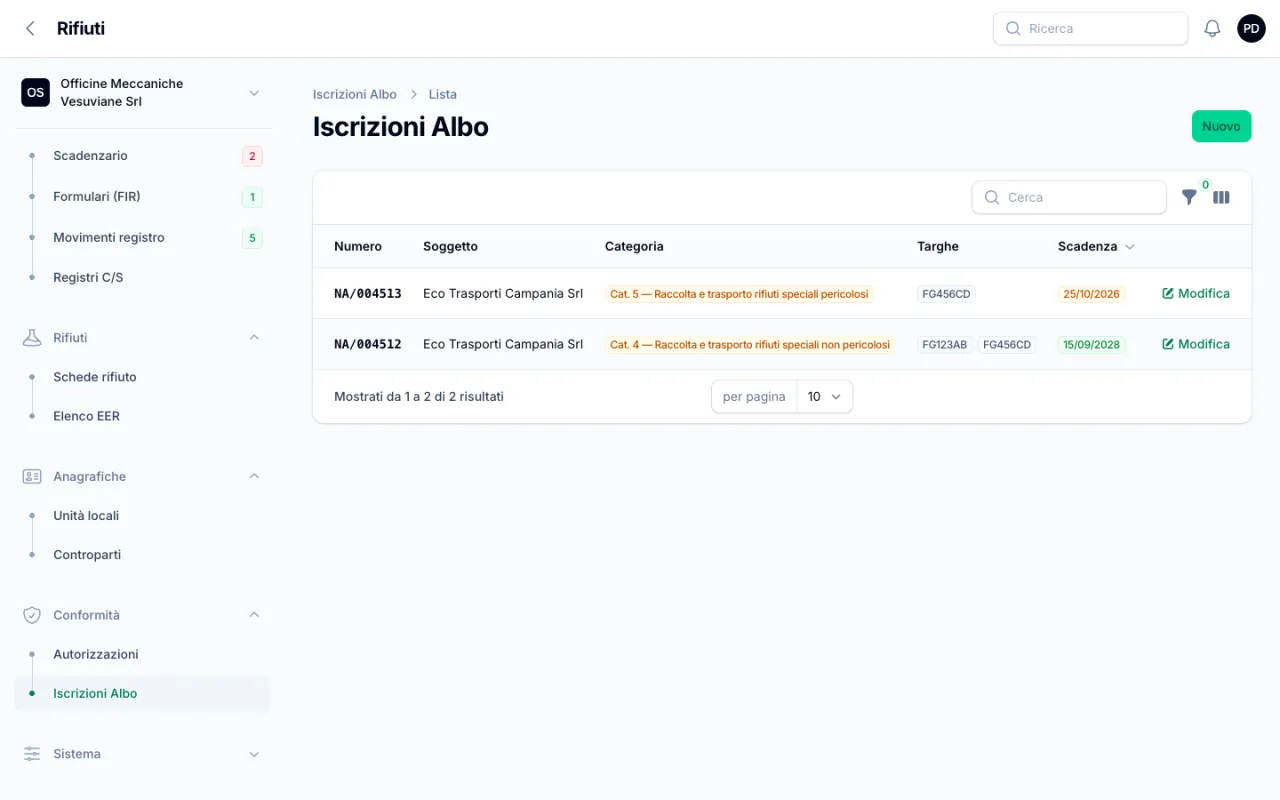Screen dimensions: 1280x800
Task: Click the Conformità shield icon
Action: 32,616
